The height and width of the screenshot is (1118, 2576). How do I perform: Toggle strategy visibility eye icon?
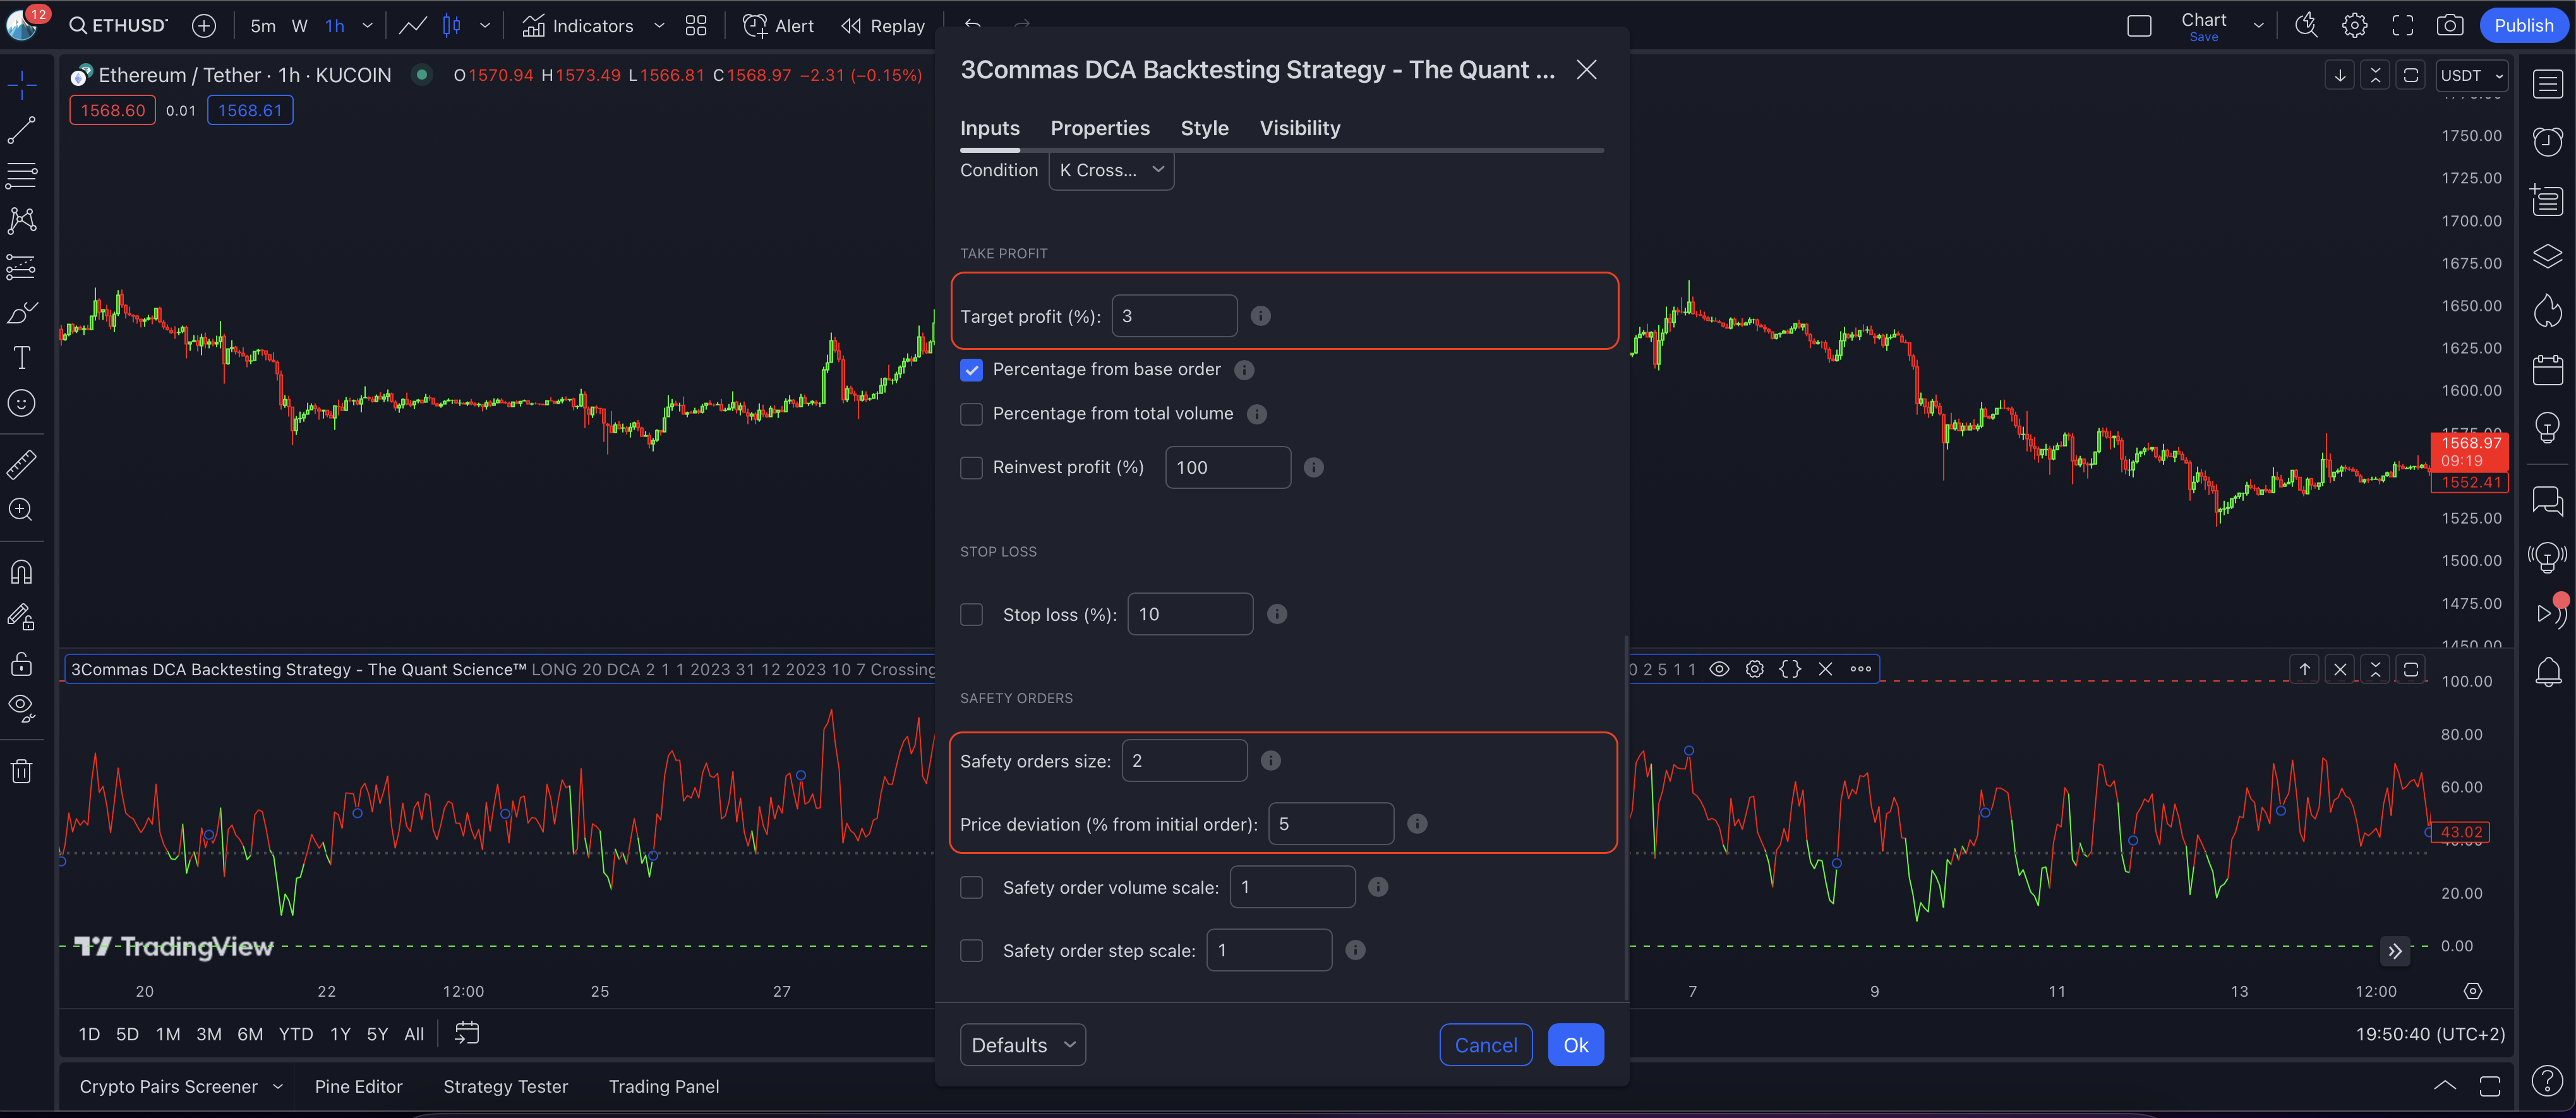pos(1719,669)
